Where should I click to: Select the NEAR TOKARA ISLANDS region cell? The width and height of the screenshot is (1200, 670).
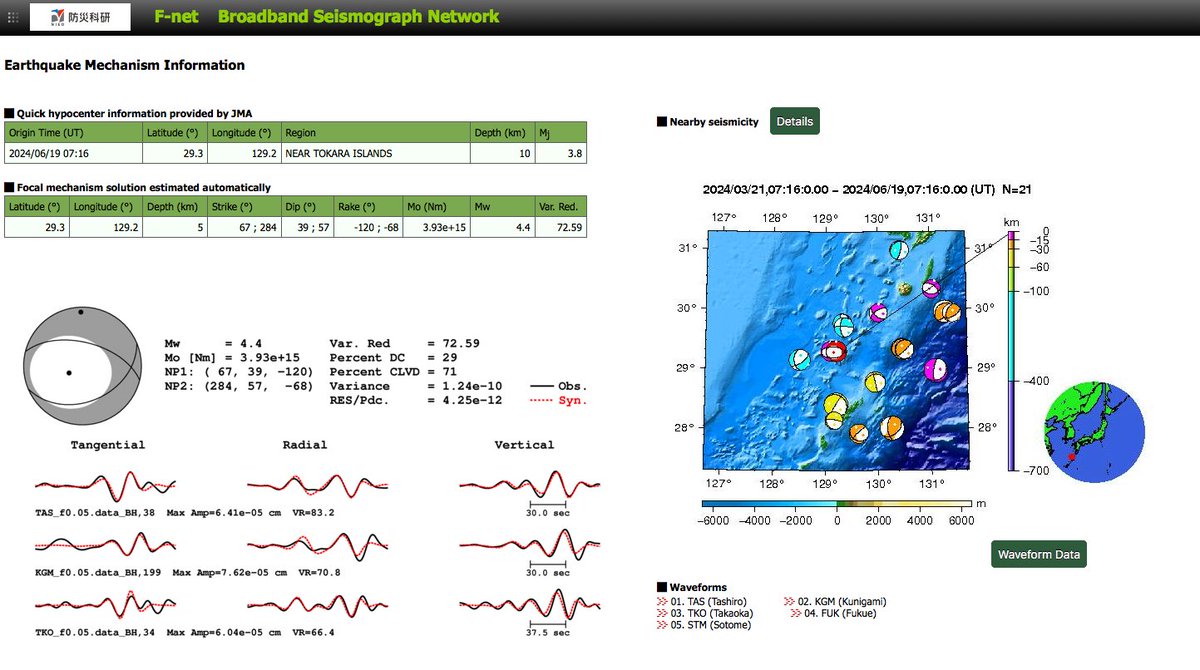pos(376,153)
